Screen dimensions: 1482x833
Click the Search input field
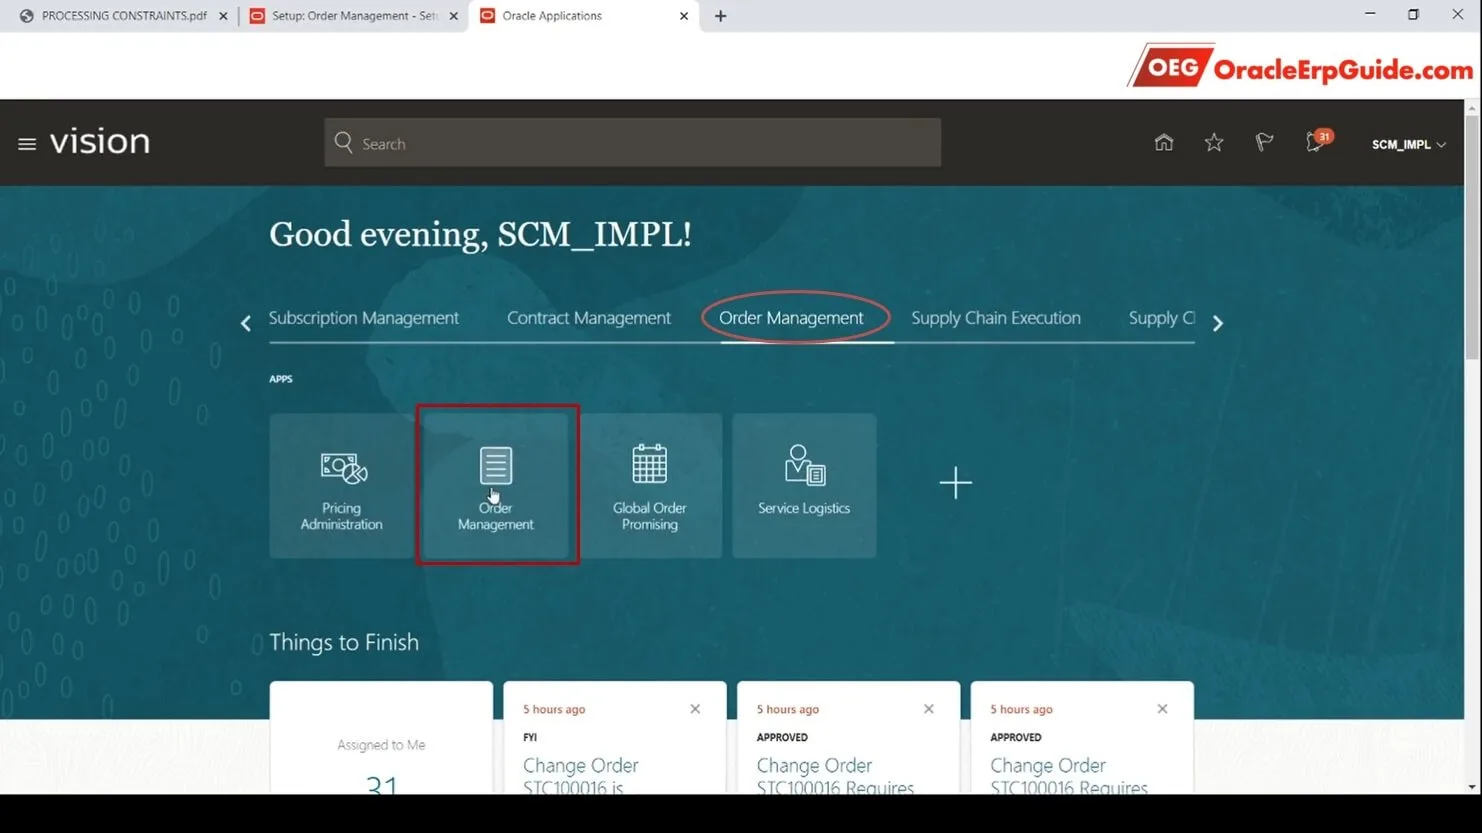click(632, 143)
